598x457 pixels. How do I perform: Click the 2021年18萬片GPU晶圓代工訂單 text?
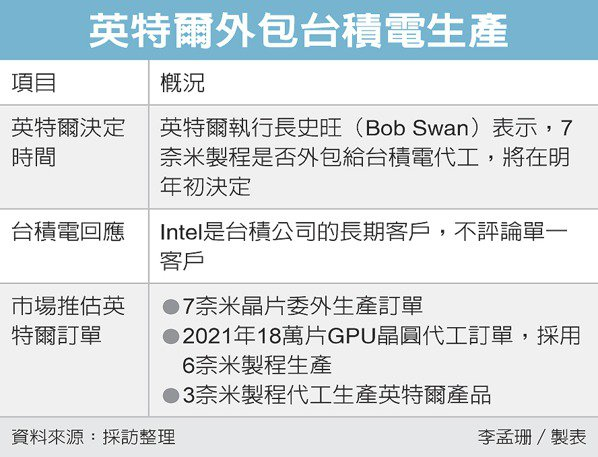click(x=347, y=336)
